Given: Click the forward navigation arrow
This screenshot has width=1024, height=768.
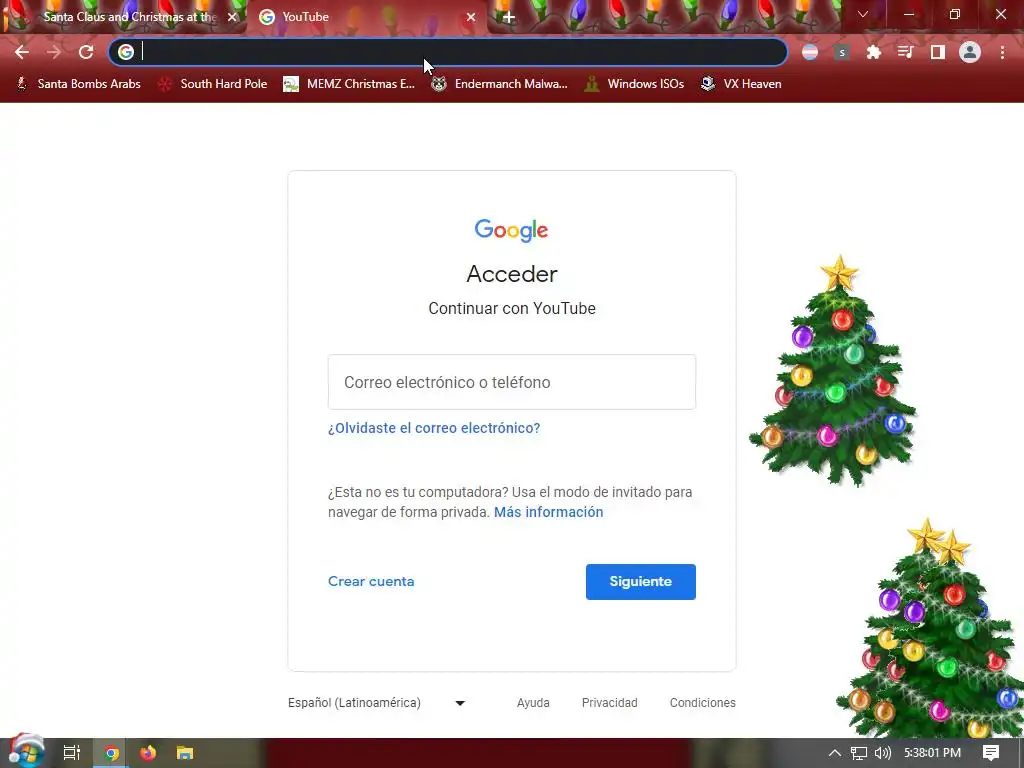Looking at the screenshot, I should [x=54, y=52].
